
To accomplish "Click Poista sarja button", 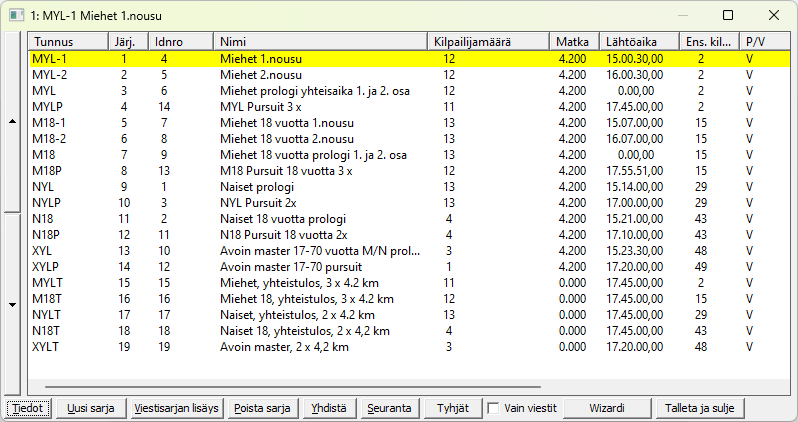I will [262, 409].
